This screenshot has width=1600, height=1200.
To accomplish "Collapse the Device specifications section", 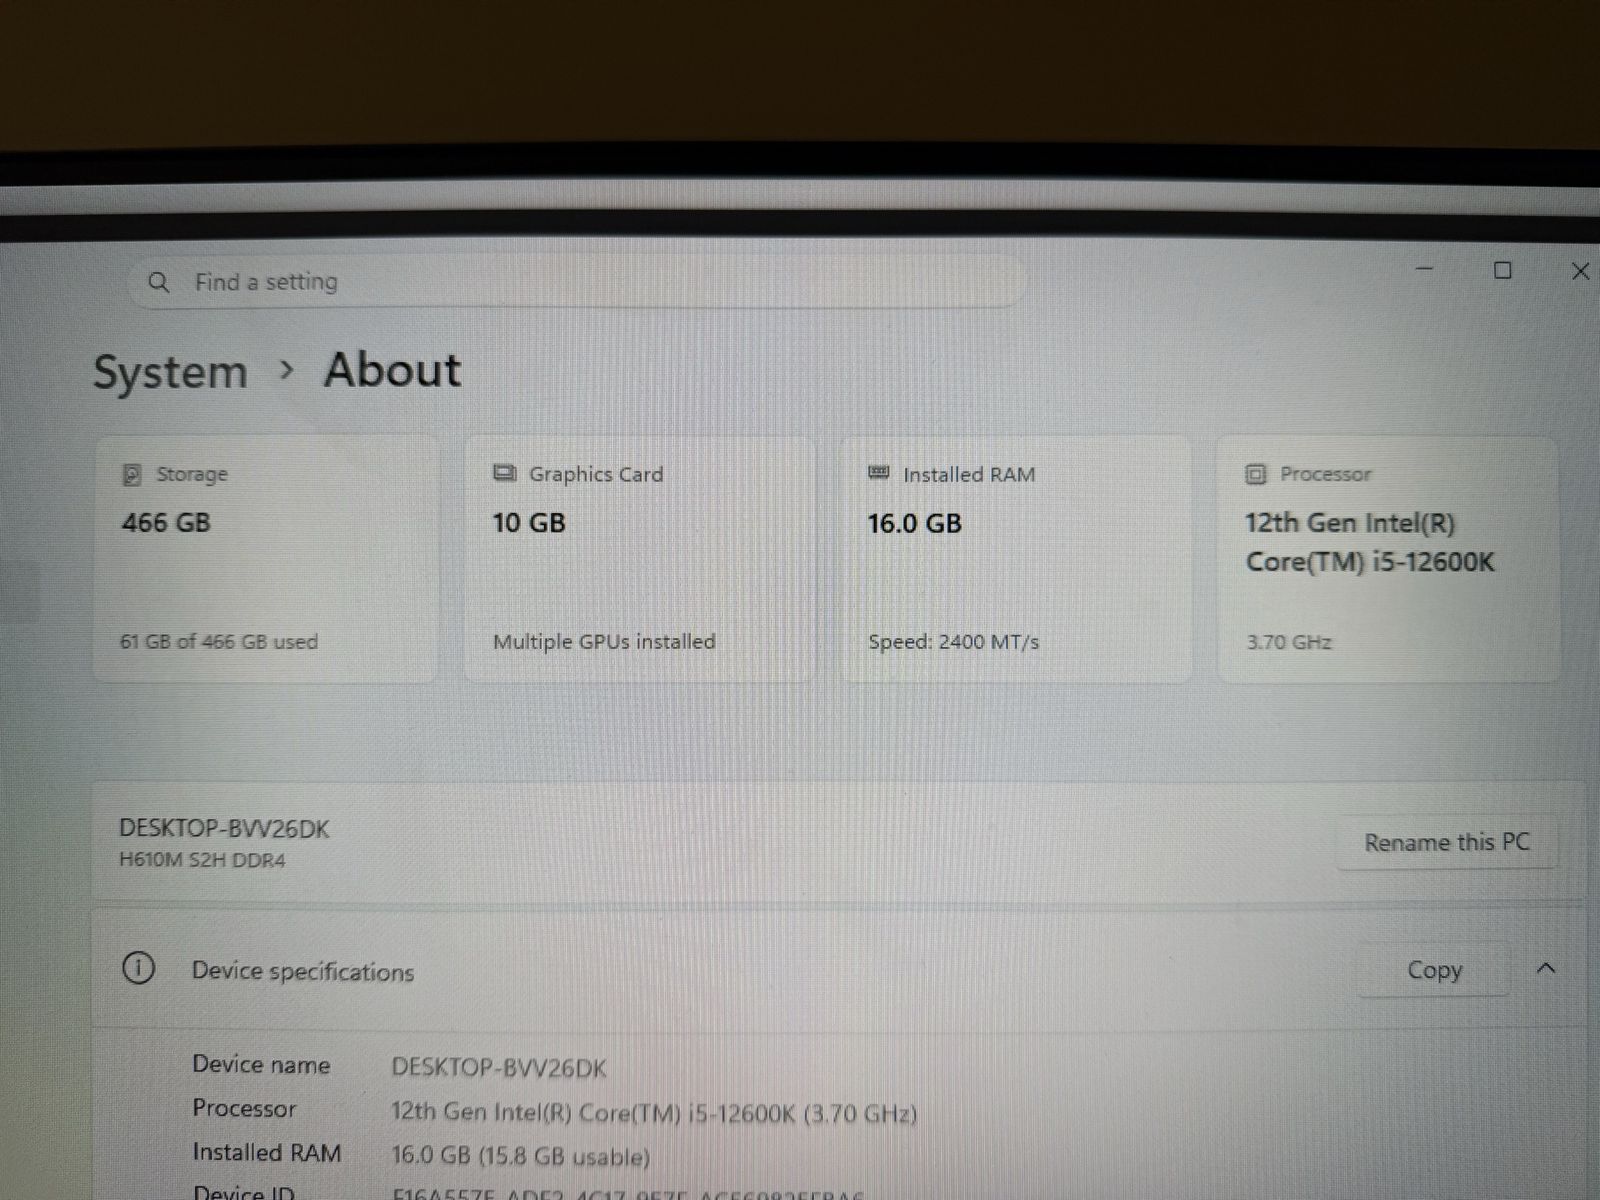I will pos(1545,968).
